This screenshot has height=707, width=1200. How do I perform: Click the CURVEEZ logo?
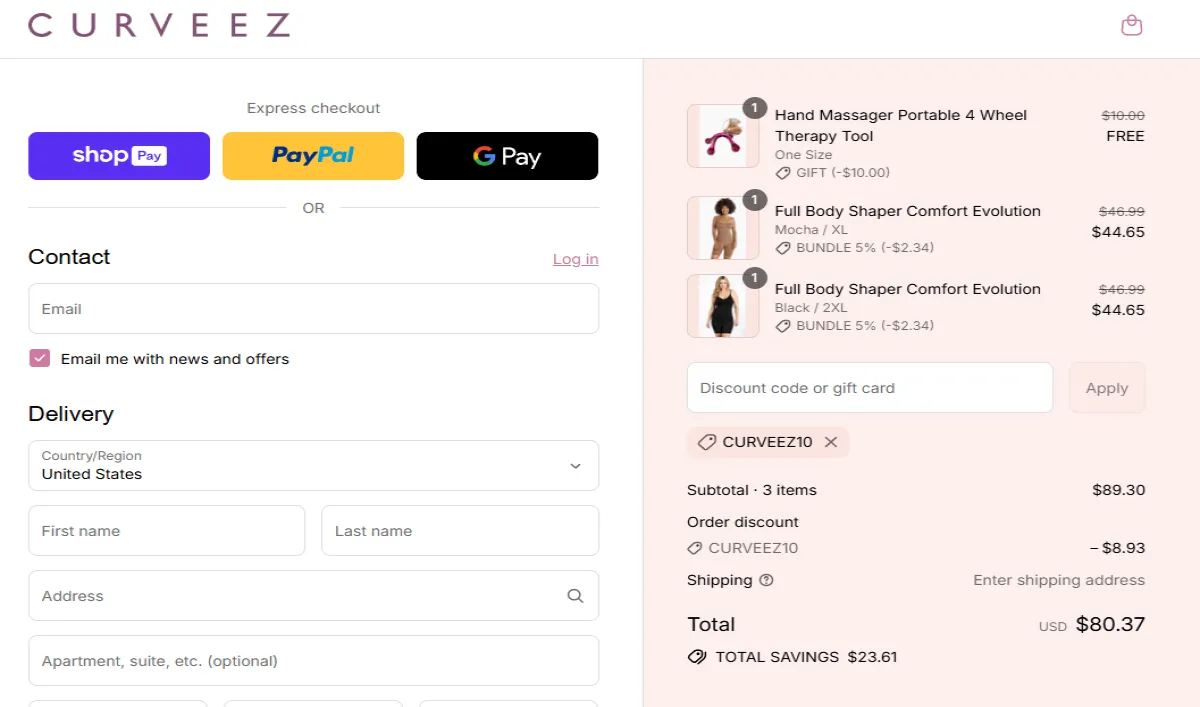click(160, 27)
